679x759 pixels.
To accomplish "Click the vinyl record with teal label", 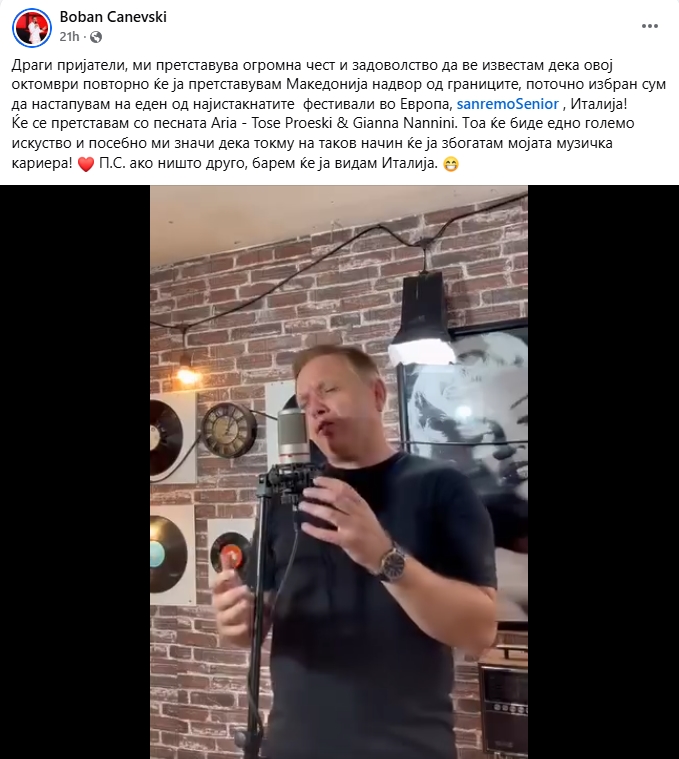I will coord(168,555).
